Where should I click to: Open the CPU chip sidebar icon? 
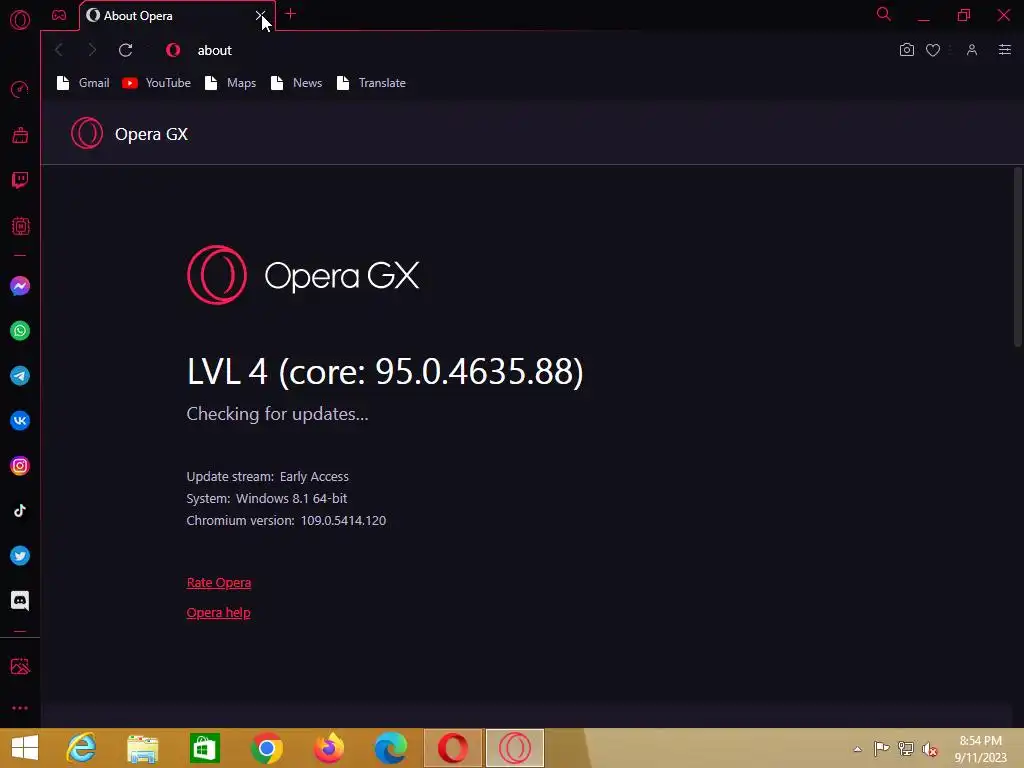click(x=20, y=226)
